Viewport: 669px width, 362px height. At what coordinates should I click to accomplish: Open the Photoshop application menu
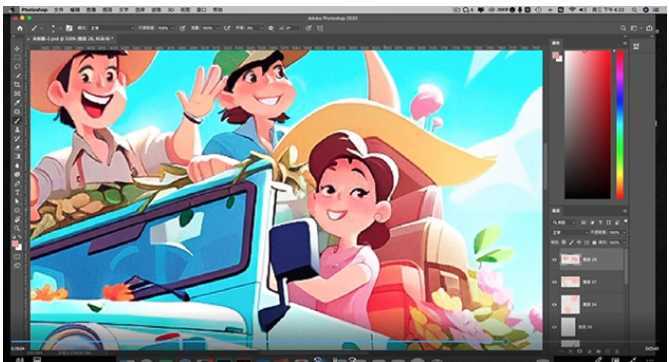pyautogui.click(x=34, y=9)
